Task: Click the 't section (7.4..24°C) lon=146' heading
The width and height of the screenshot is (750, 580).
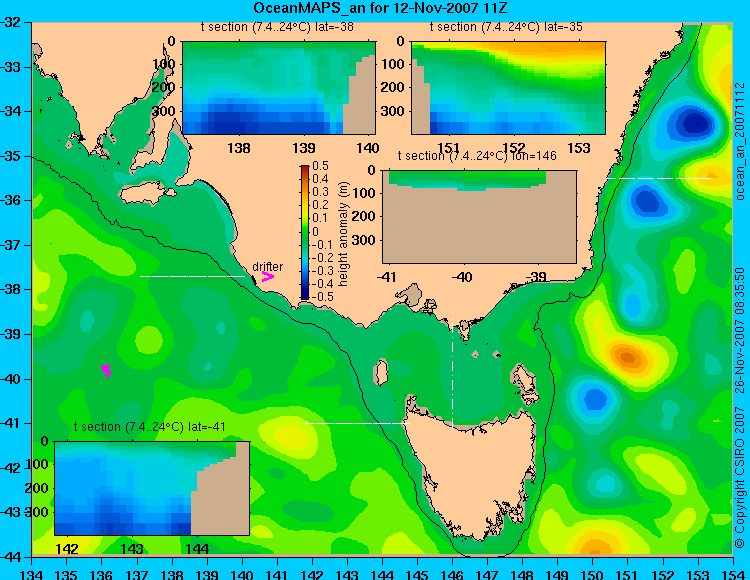Action: [x=477, y=155]
